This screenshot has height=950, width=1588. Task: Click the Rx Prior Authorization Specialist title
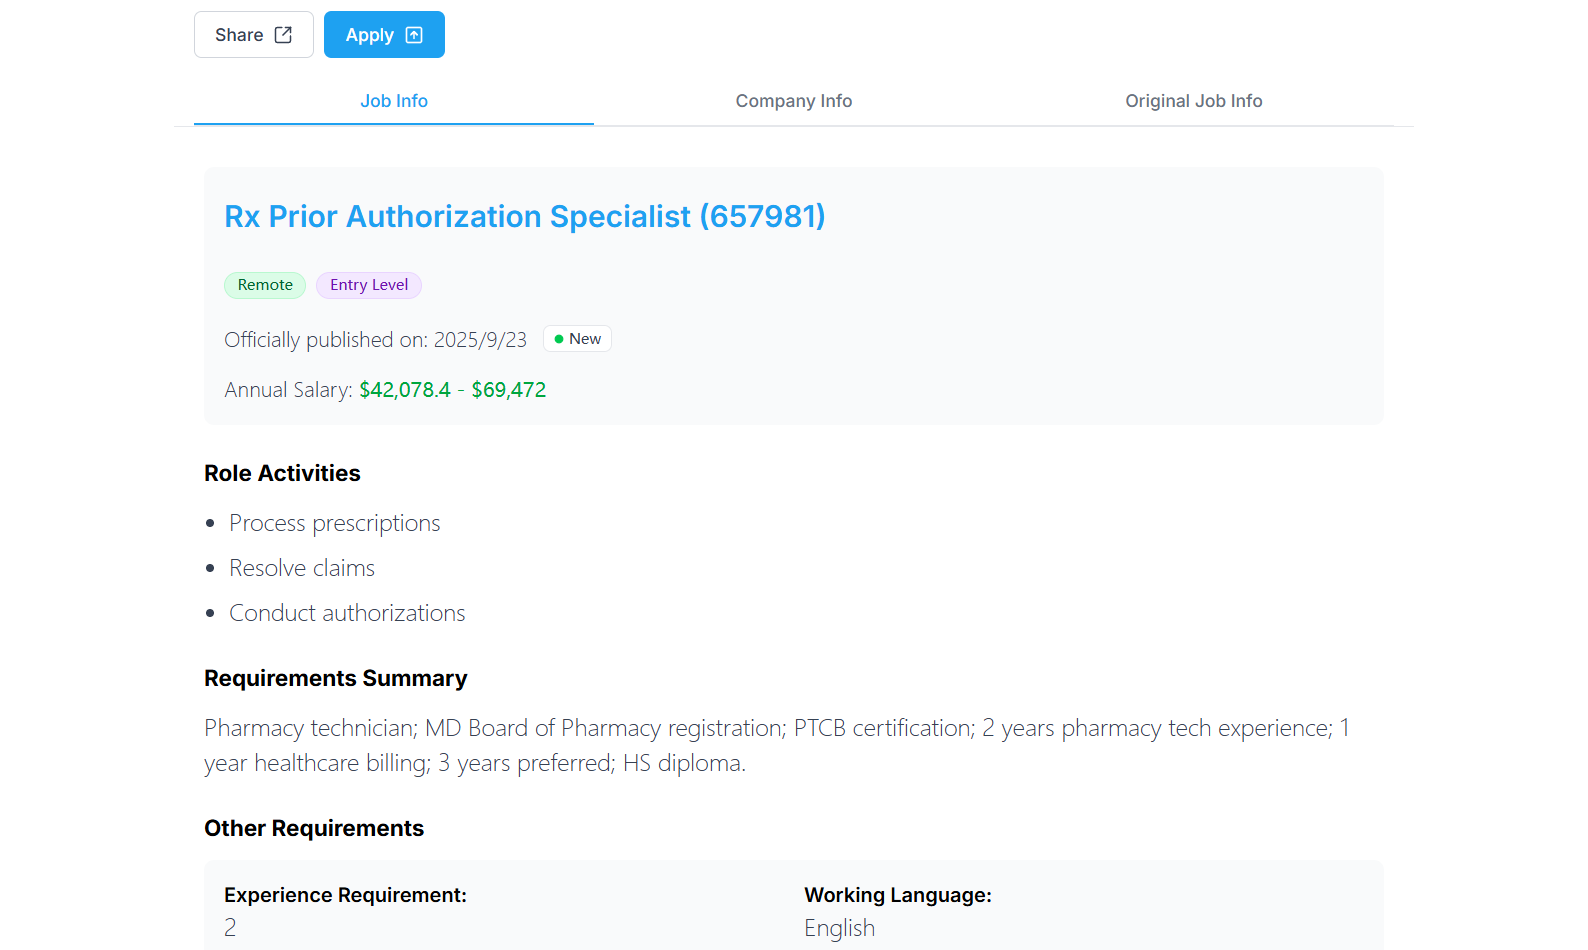click(525, 217)
